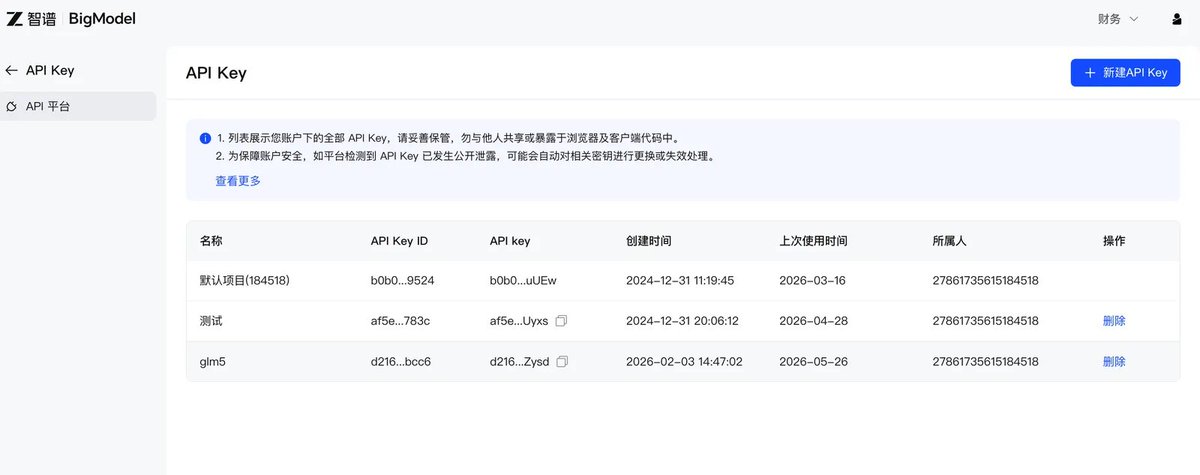Copy the glm5 API key d216...Zysd
Screen dimensions: 1200x475
tap(562, 361)
